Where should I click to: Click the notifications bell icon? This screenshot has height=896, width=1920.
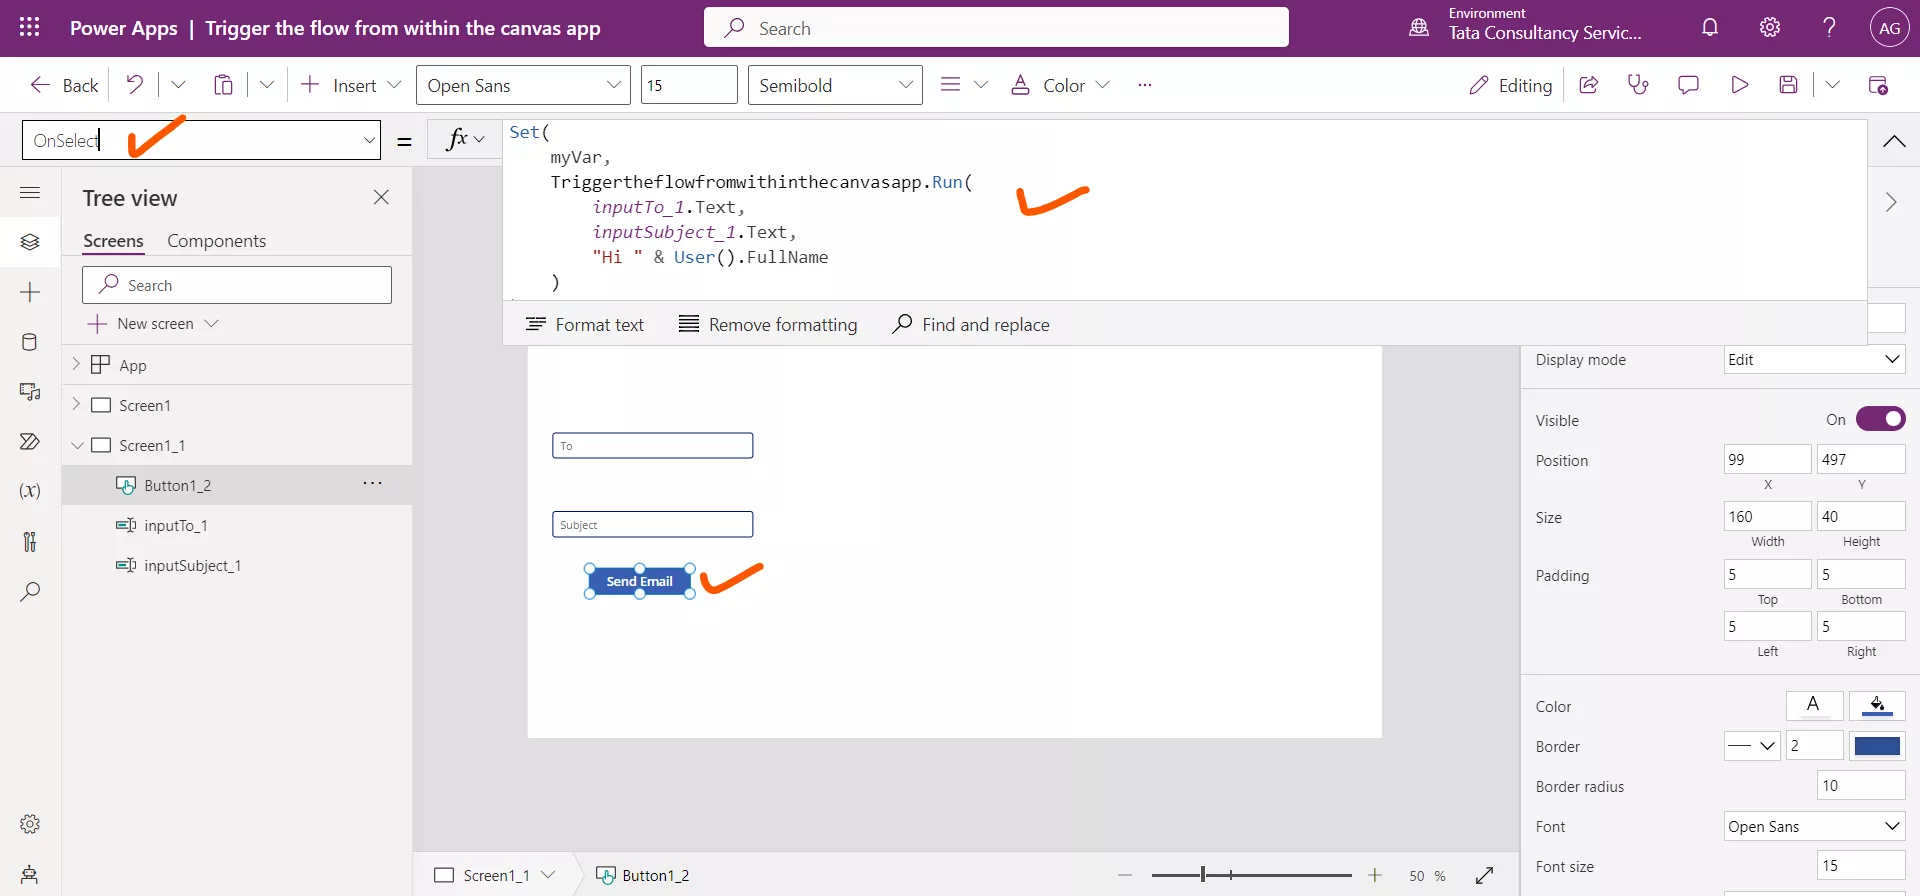pyautogui.click(x=1710, y=28)
